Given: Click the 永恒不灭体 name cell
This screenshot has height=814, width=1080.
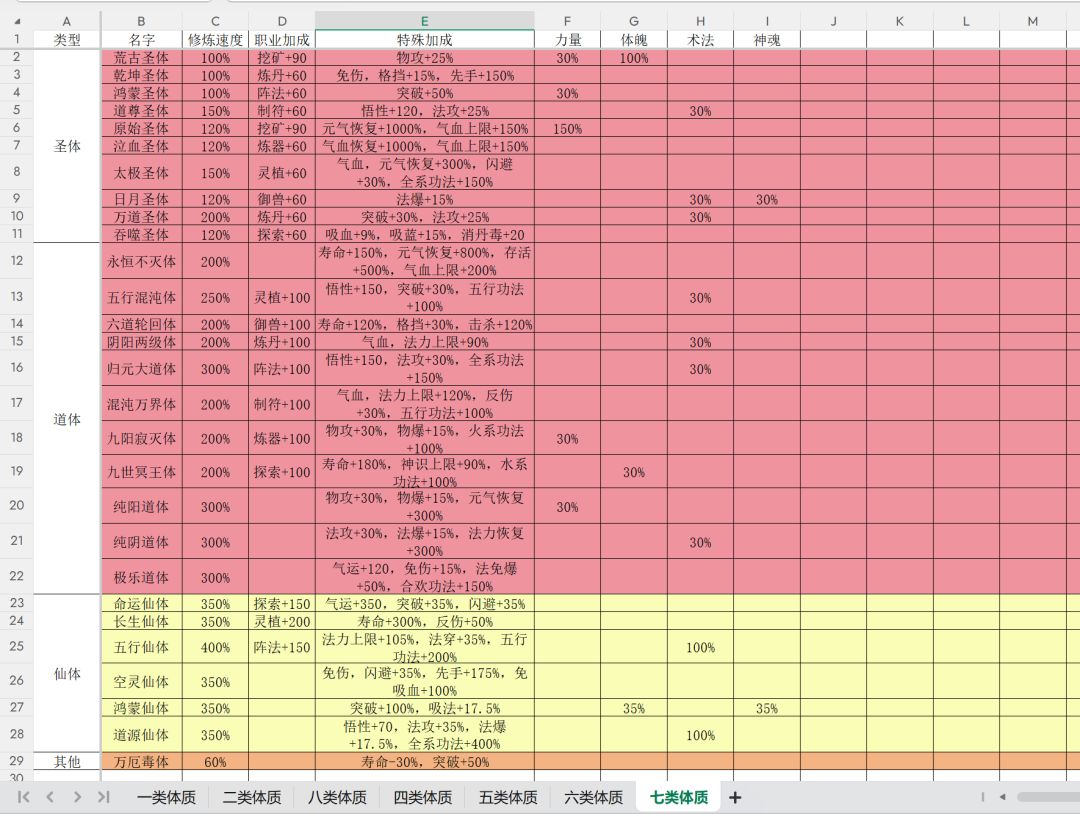Looking at the screenshot, I should [x=141, y=261].
